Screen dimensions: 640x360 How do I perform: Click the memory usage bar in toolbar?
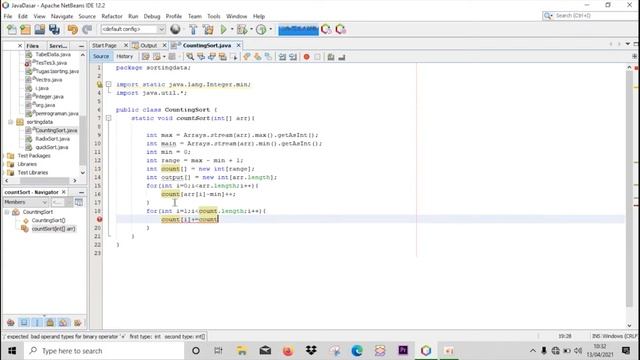(298, 30)
